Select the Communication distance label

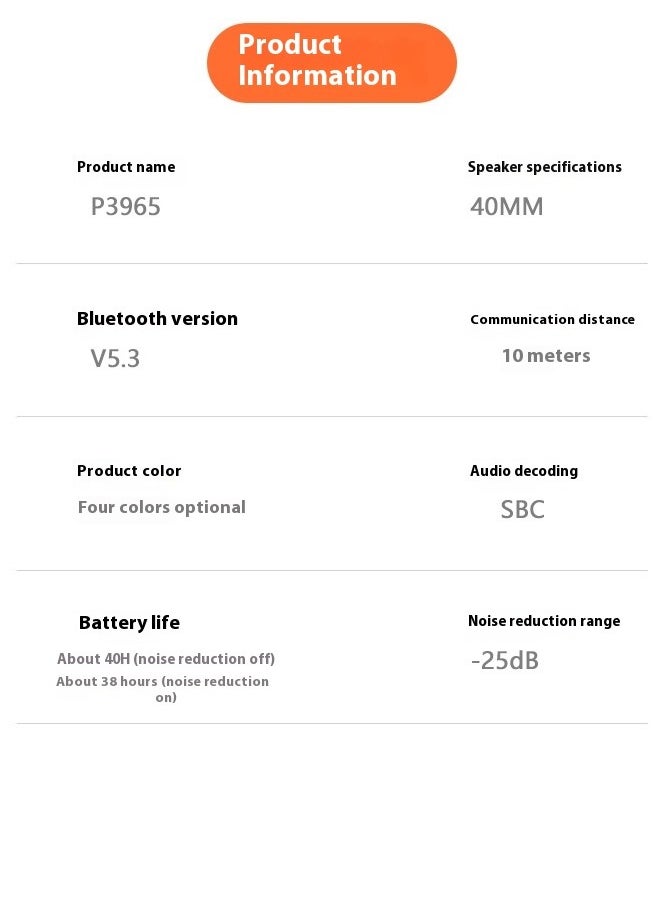pyautogui.click(x=553, y=319)
